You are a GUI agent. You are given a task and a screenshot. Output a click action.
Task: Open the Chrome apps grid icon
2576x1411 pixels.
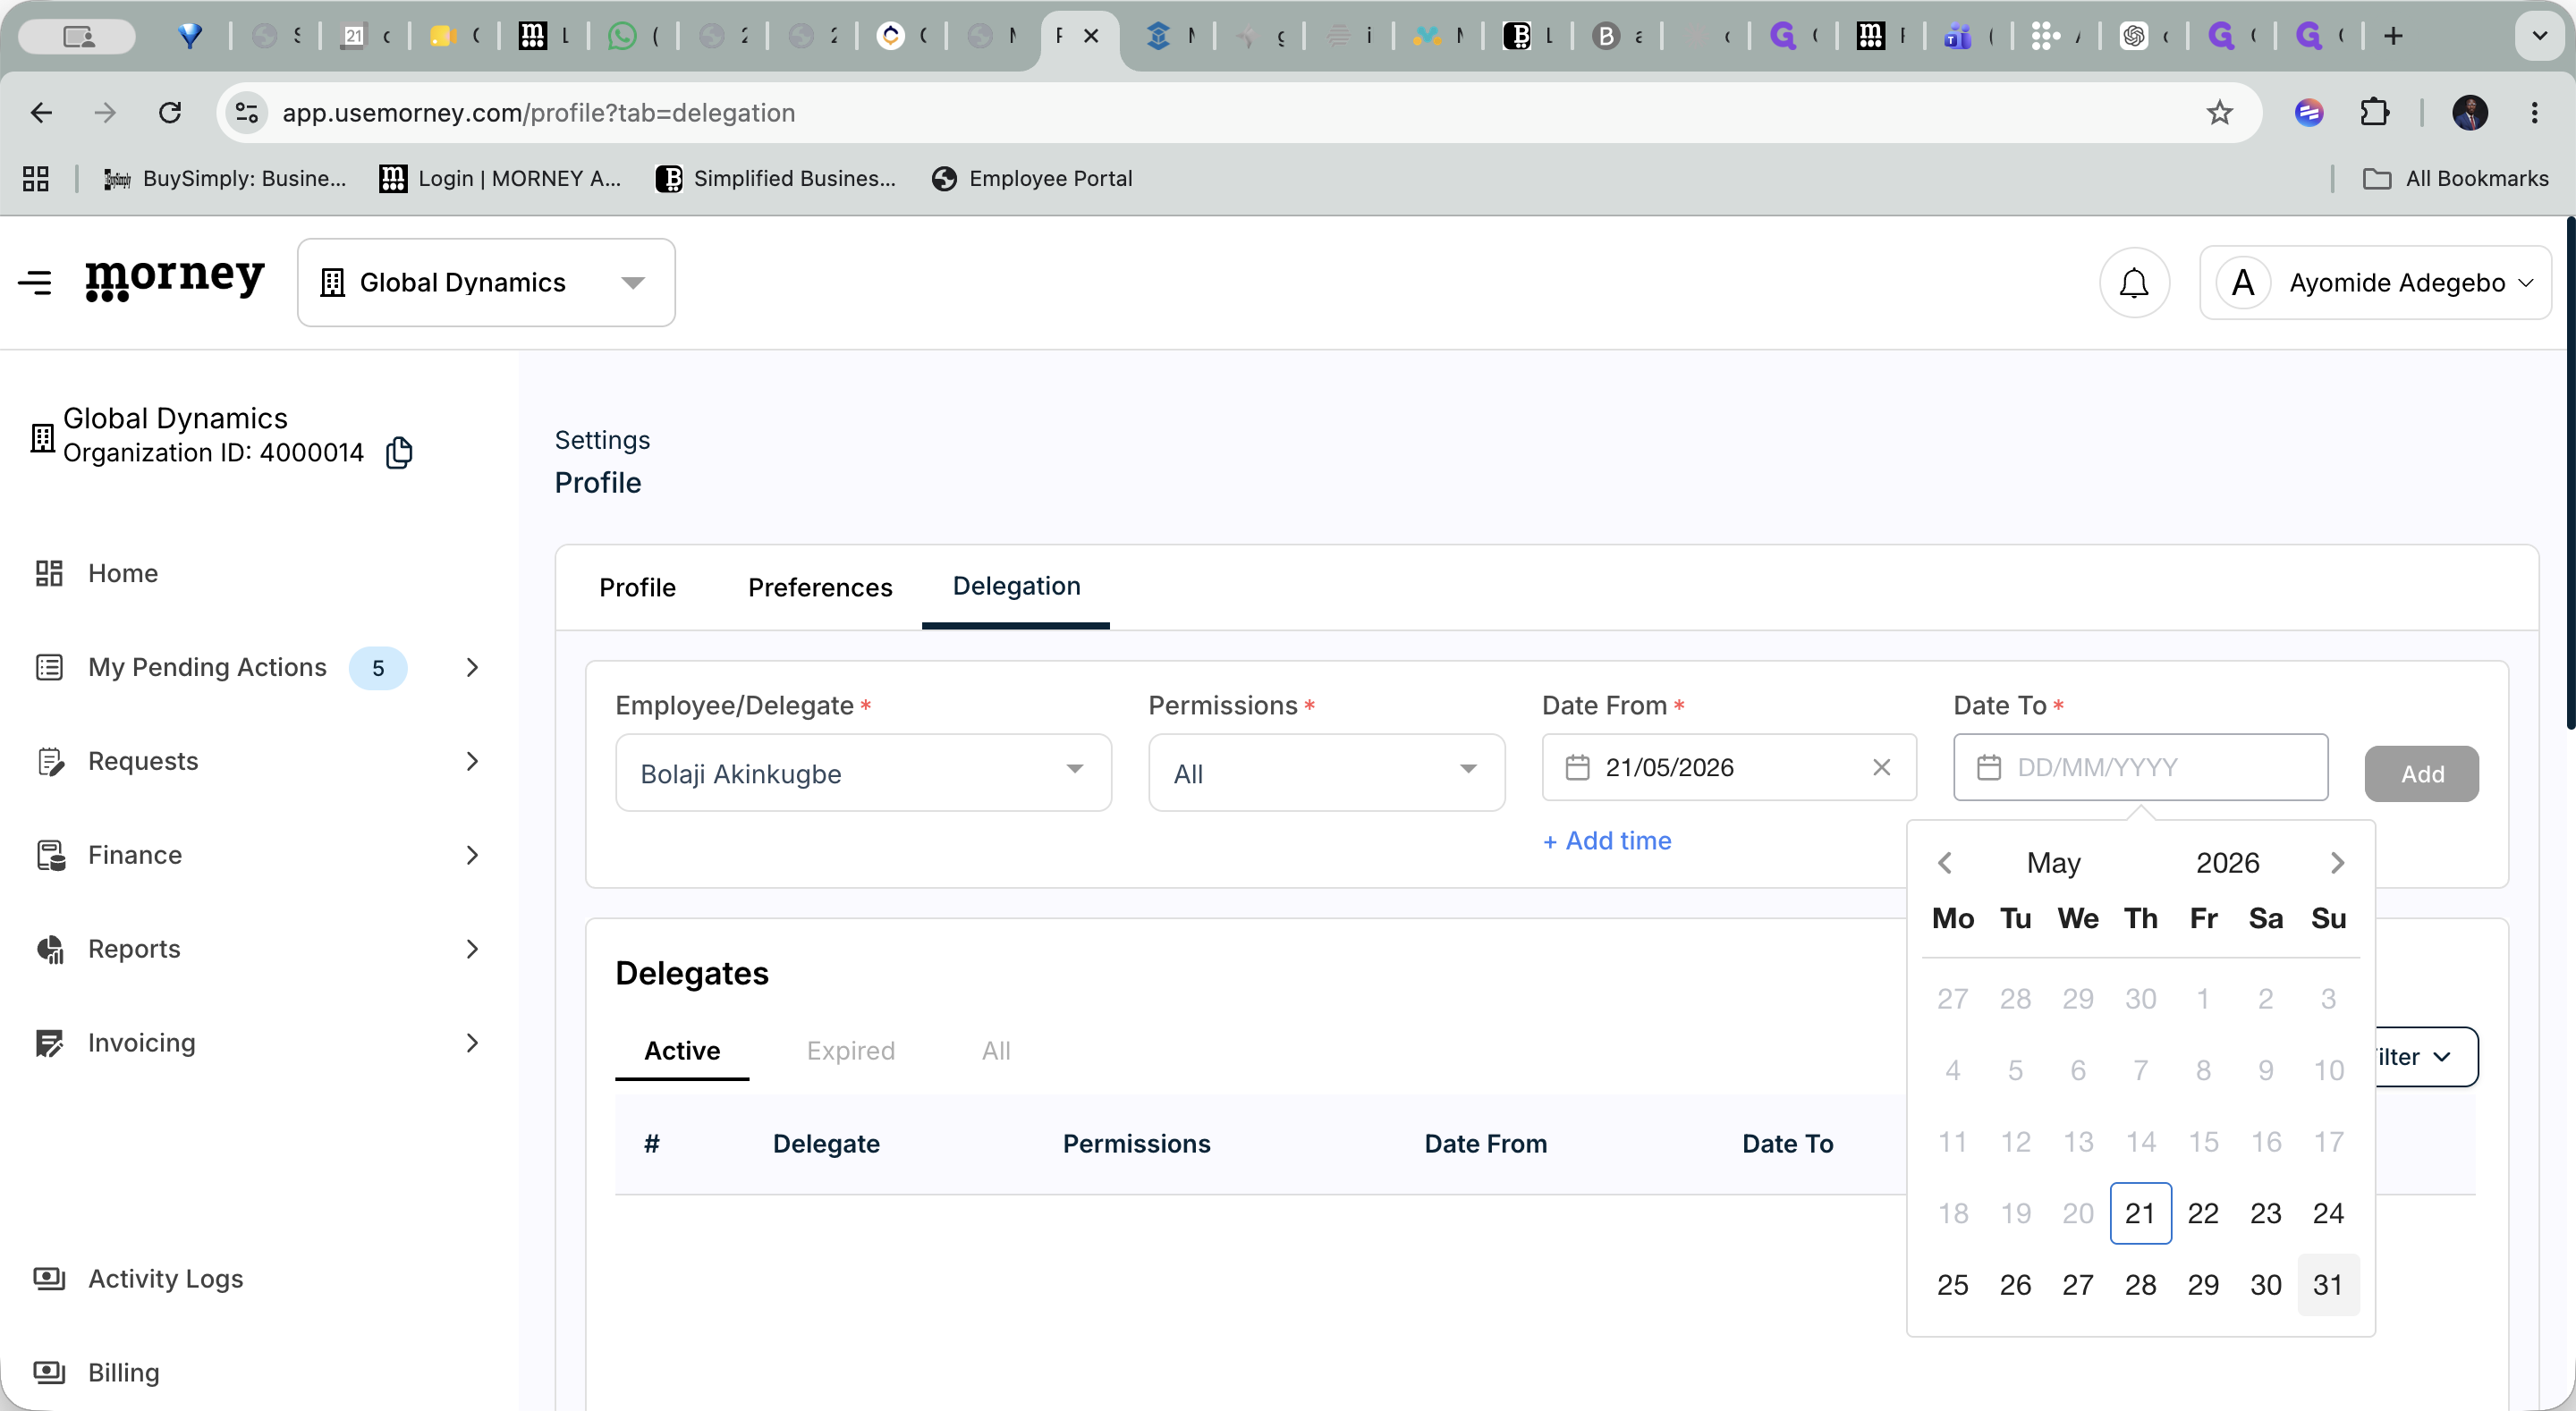coord(36,178)
